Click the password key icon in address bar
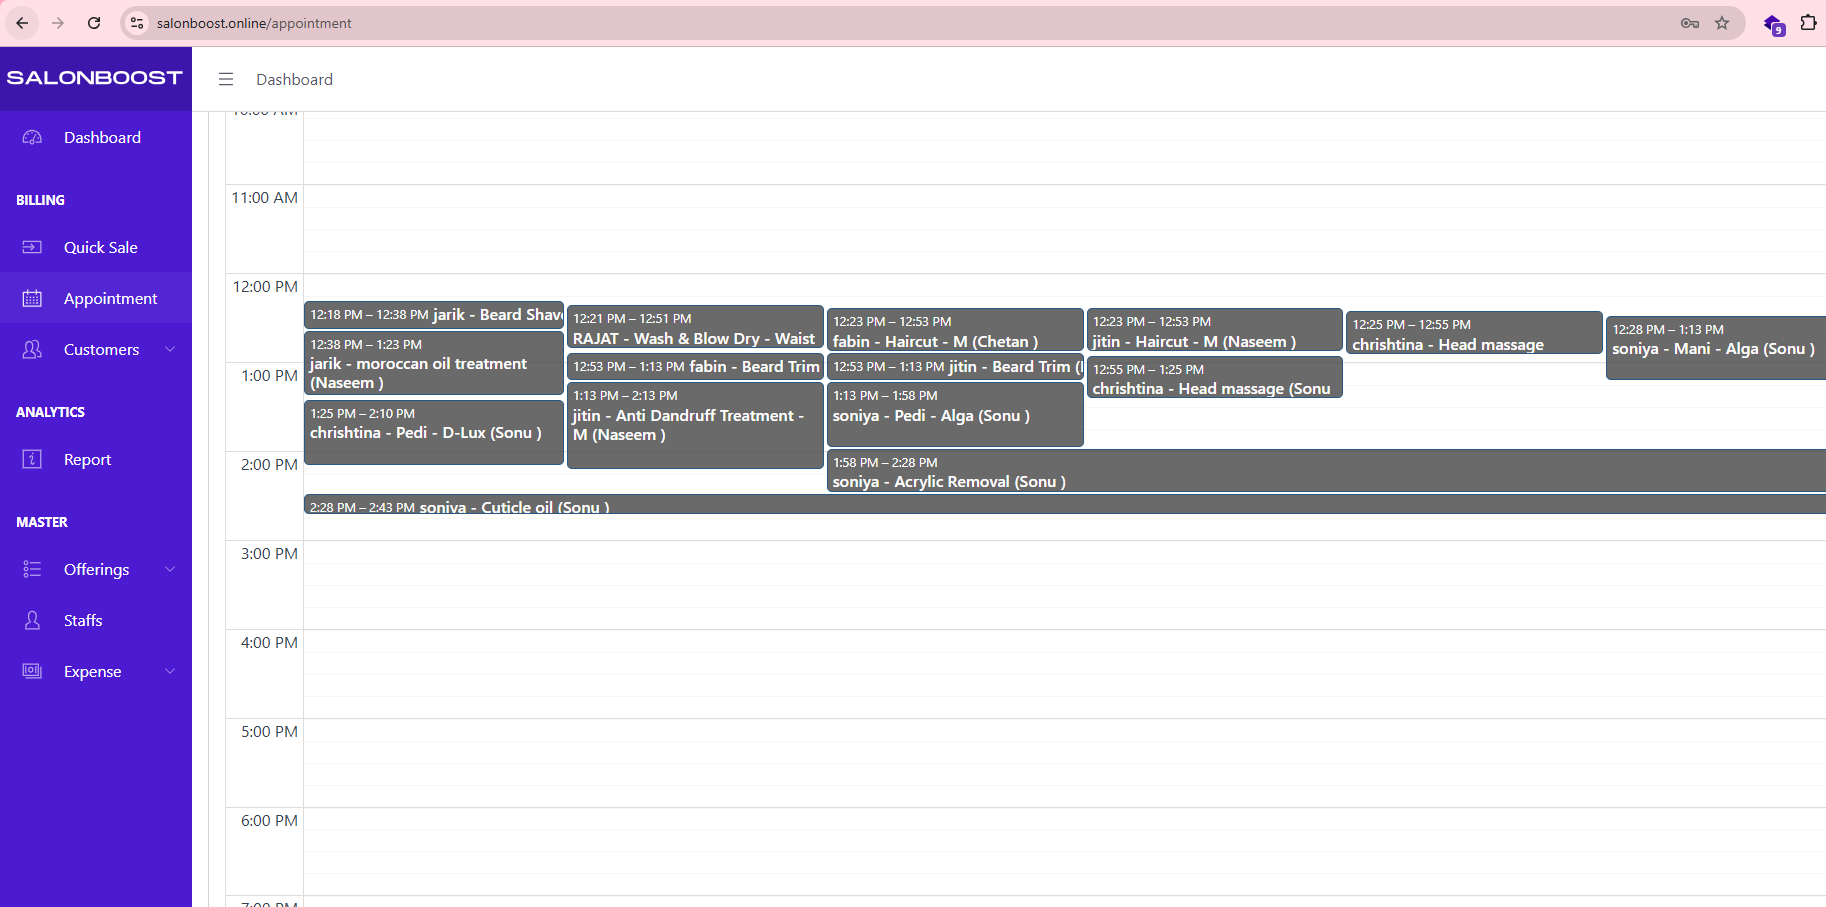This screenshot has width=1826, height=907. [x=1688, y=22]
